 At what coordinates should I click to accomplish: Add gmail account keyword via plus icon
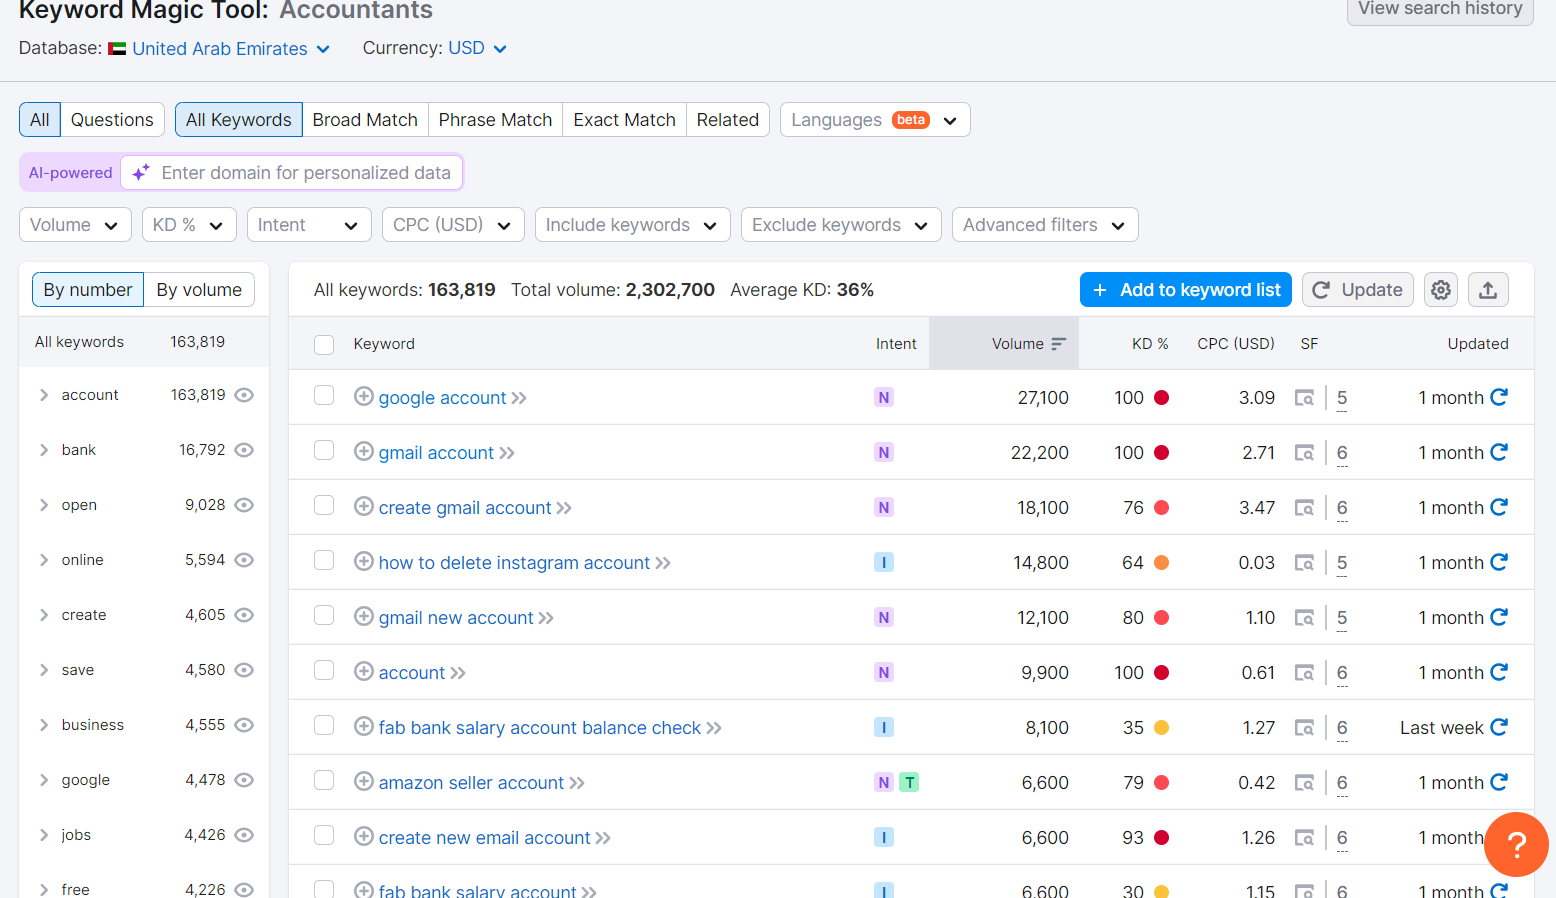pos(364,451)
